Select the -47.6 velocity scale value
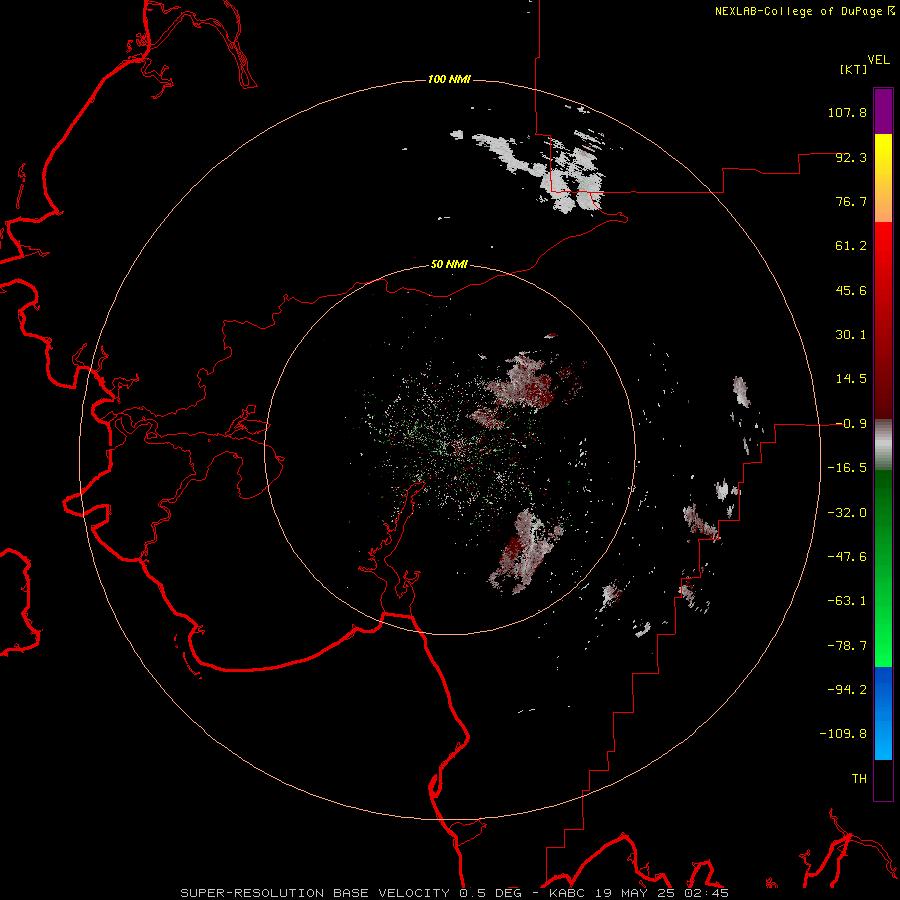This screenshot has height=900, width=900. point(847,557)
